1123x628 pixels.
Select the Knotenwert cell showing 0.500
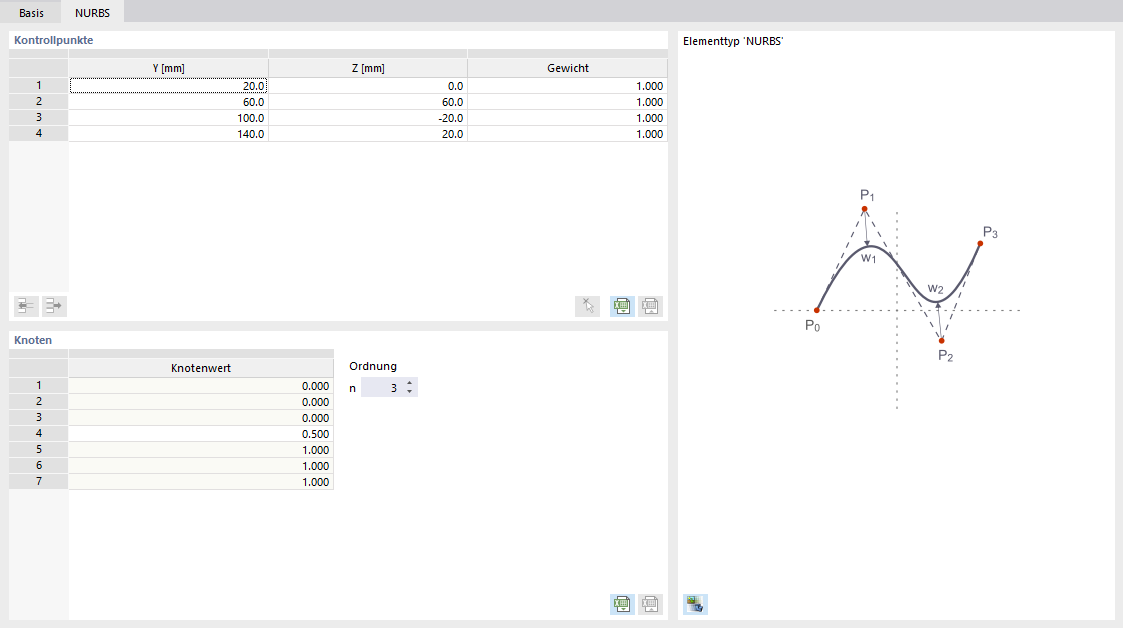coord(200,433)
